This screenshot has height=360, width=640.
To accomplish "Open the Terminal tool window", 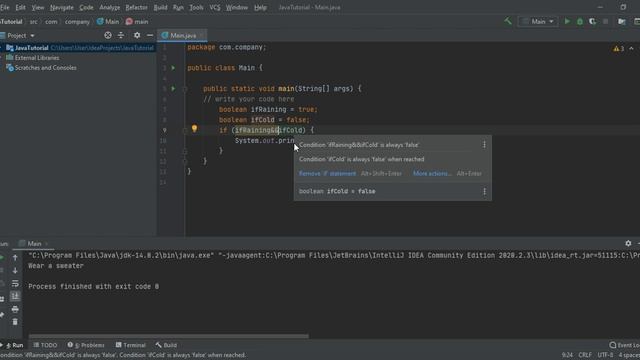I will [131, 345].
